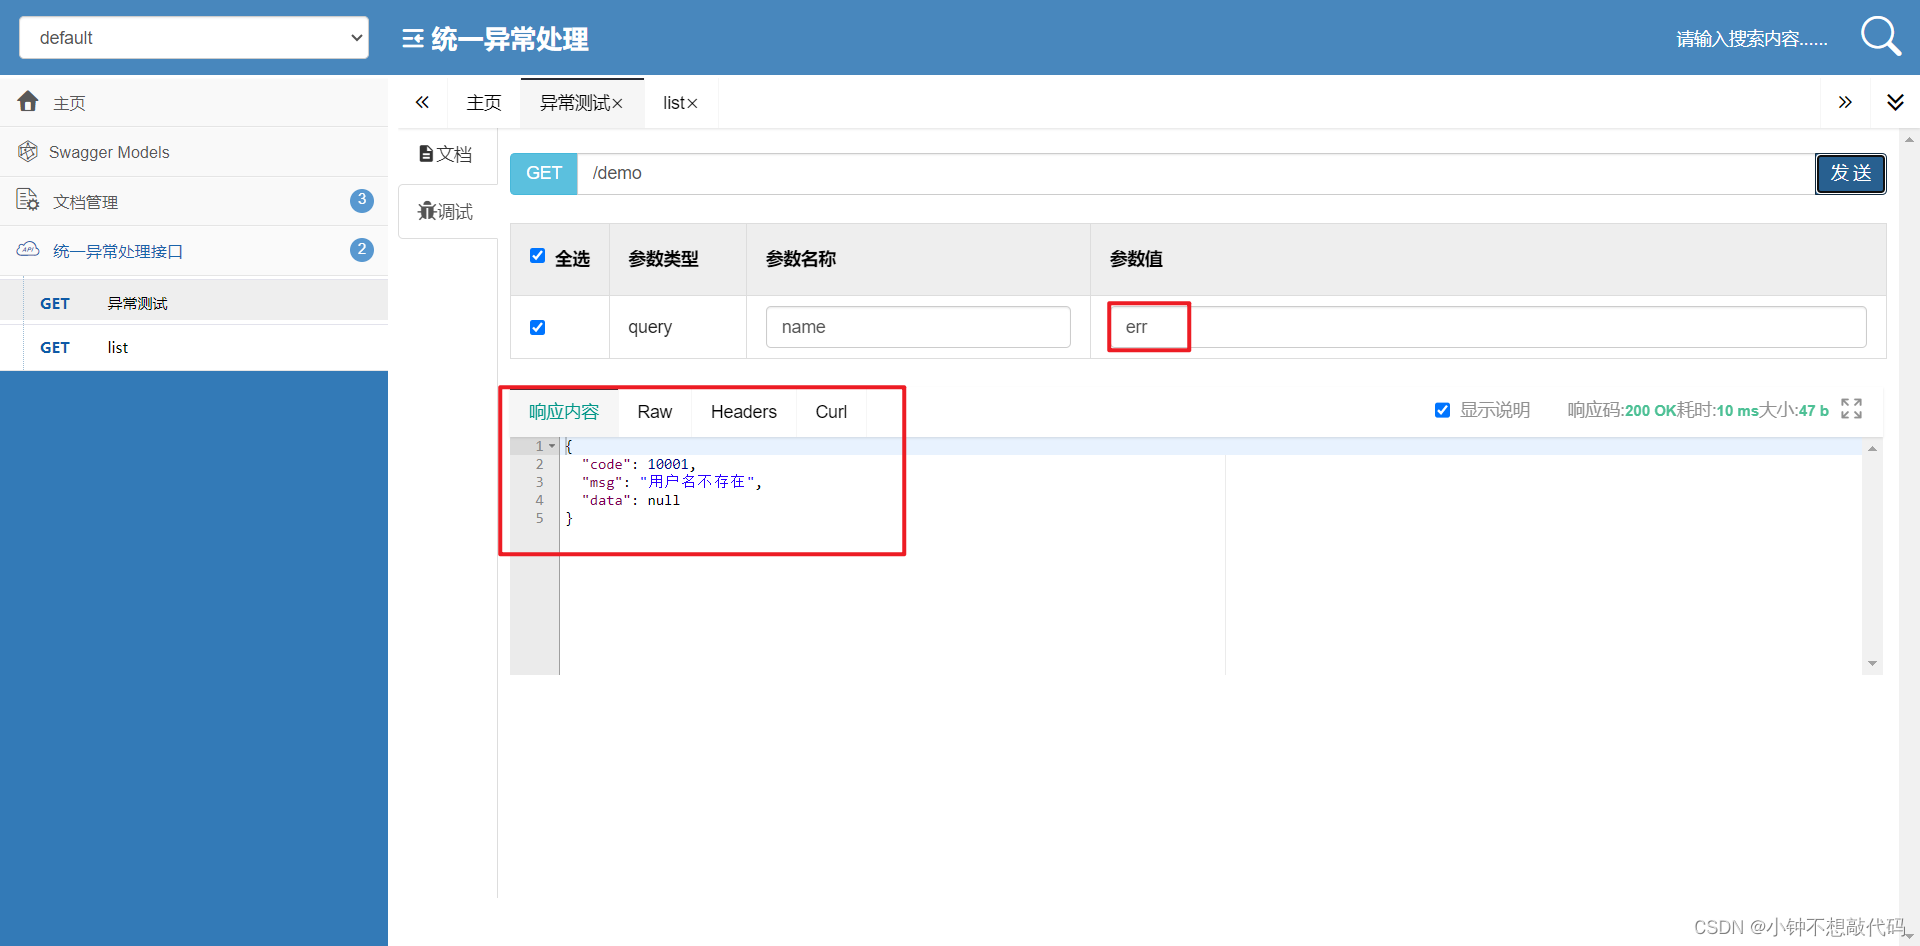Image resolution: width=1920 pixels, height=946 pixels.
Task: Click the 文档管理 document icon
Action: click(28, 200)
